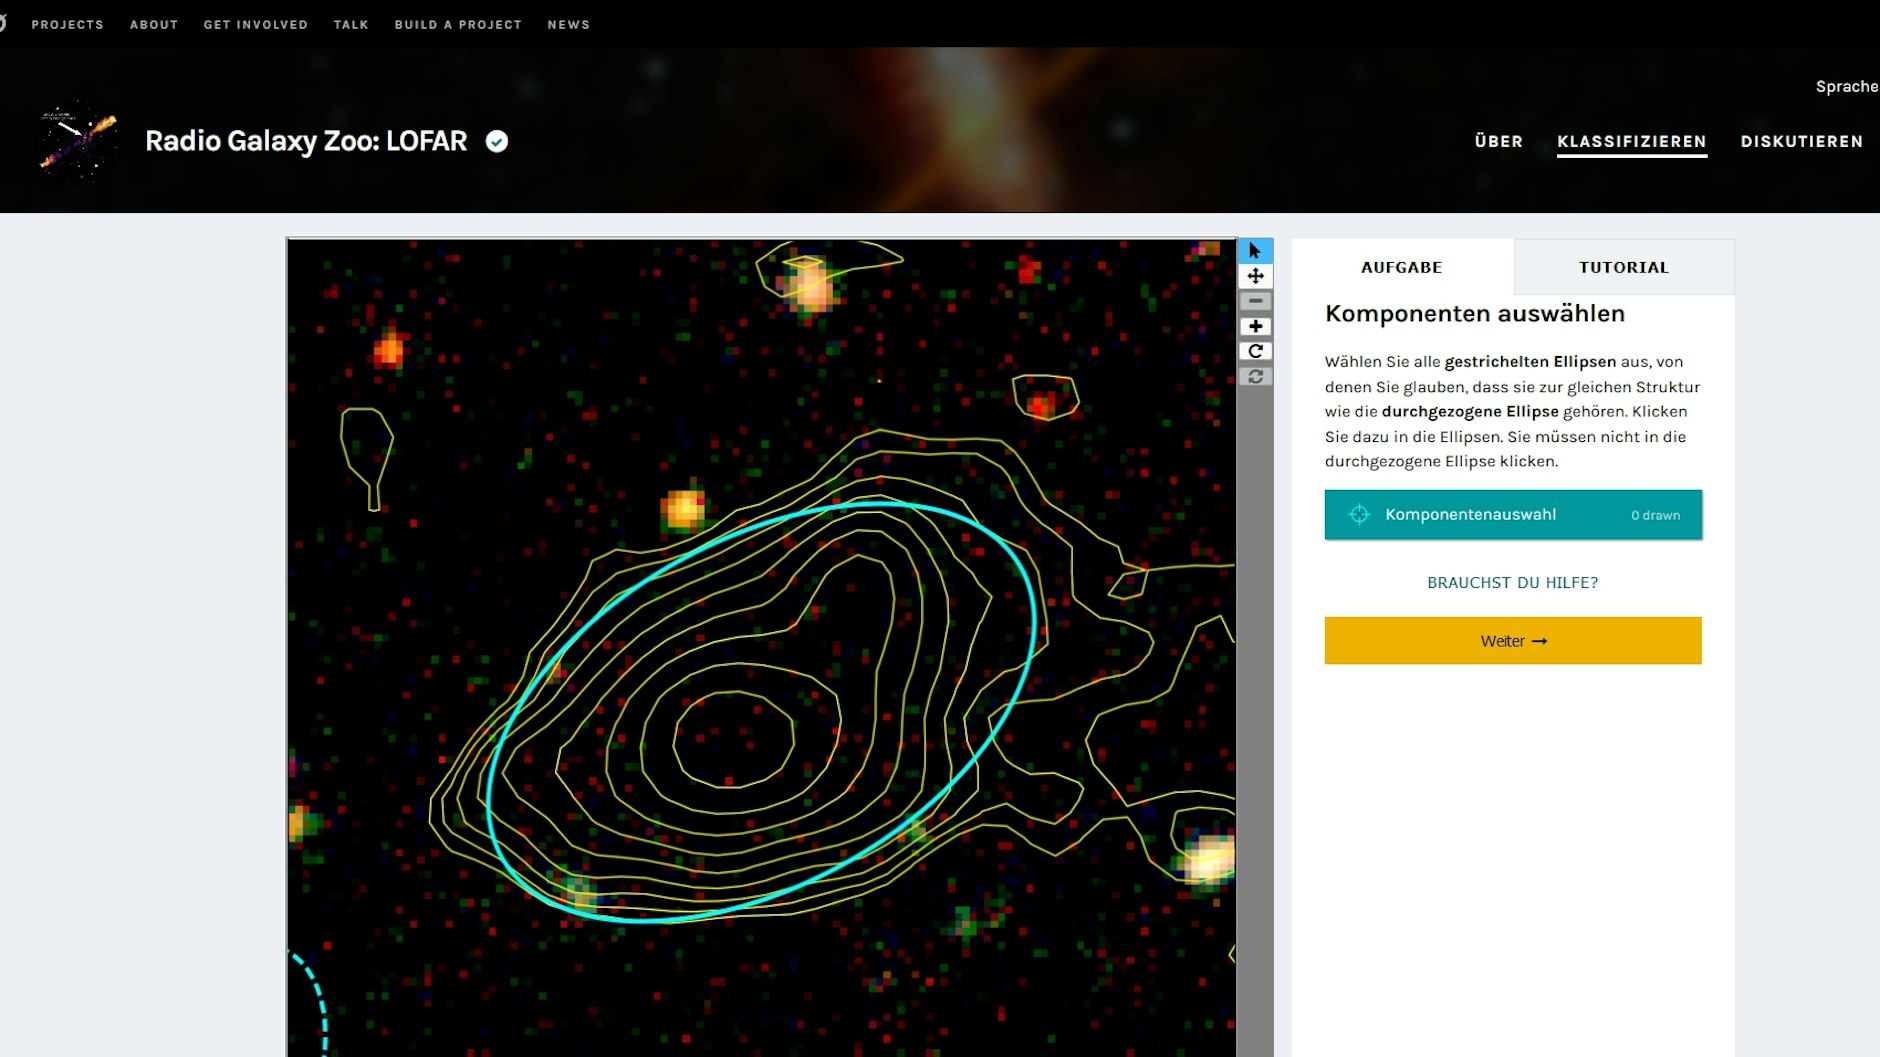1880x1057 pixels.
Task: Activate the pan/move image tool
Action: [1255, 276]
